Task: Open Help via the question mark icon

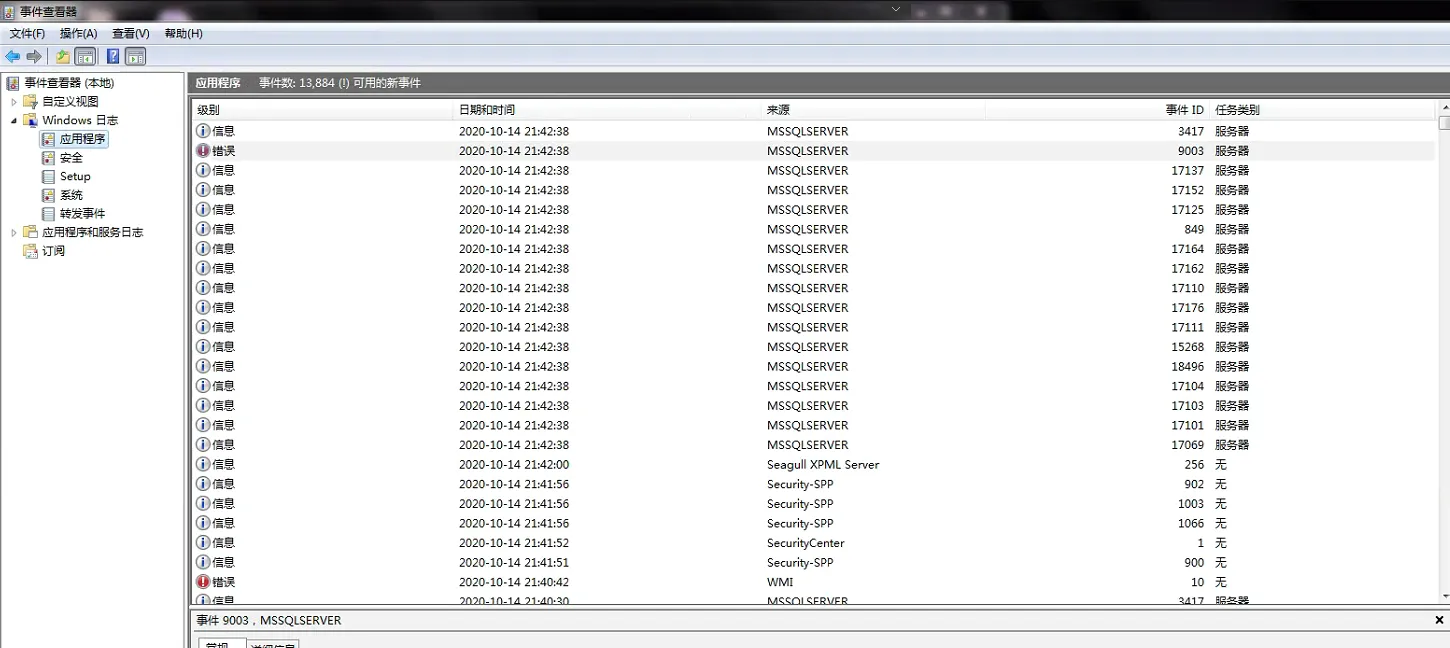Action: pyautogui.click(x=113, y=57)
